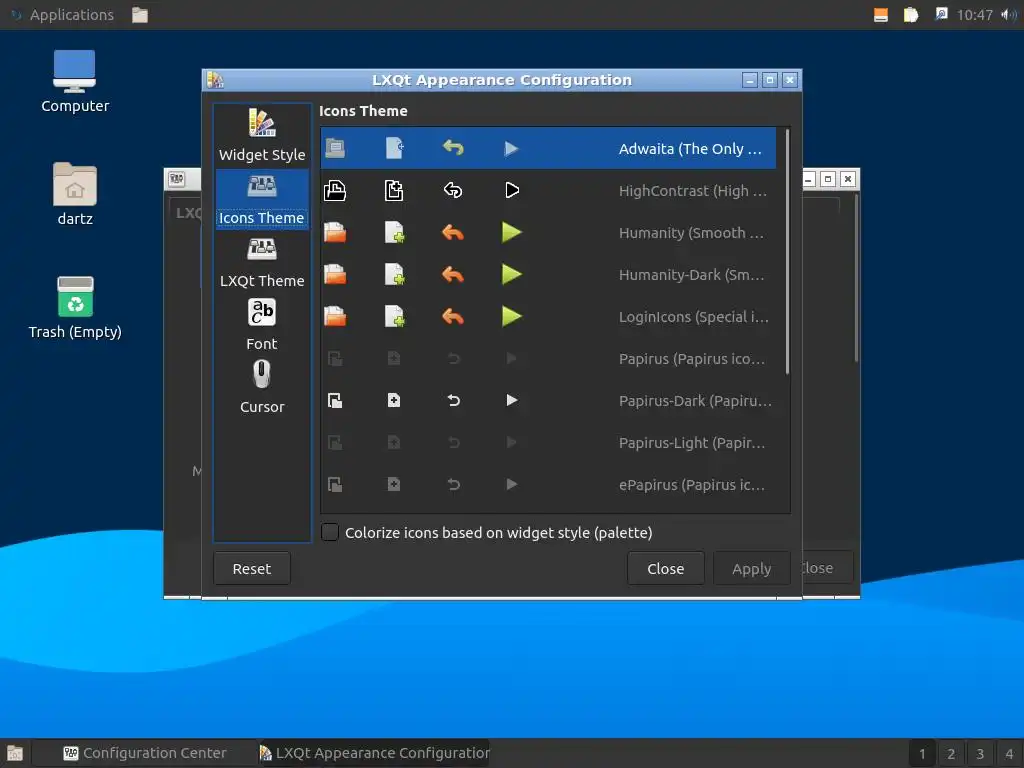Switch to workspace 3
The image size is (1024, 768).
pos(980,754)
